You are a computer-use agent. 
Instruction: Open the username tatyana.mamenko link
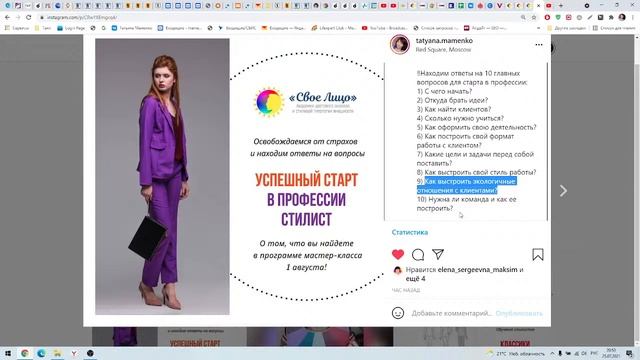[x=444, y=40]
